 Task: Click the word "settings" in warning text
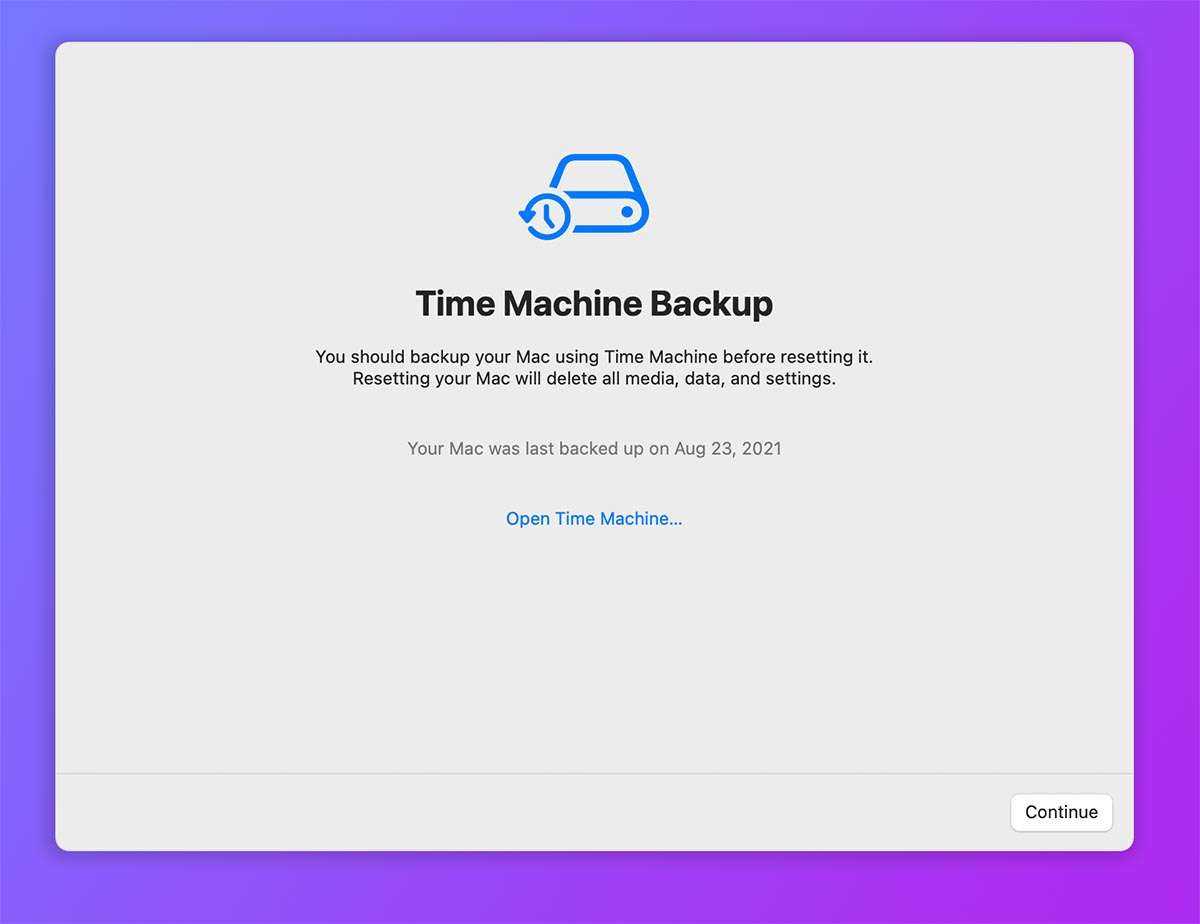pyautogui.click(x=800, y=380)
